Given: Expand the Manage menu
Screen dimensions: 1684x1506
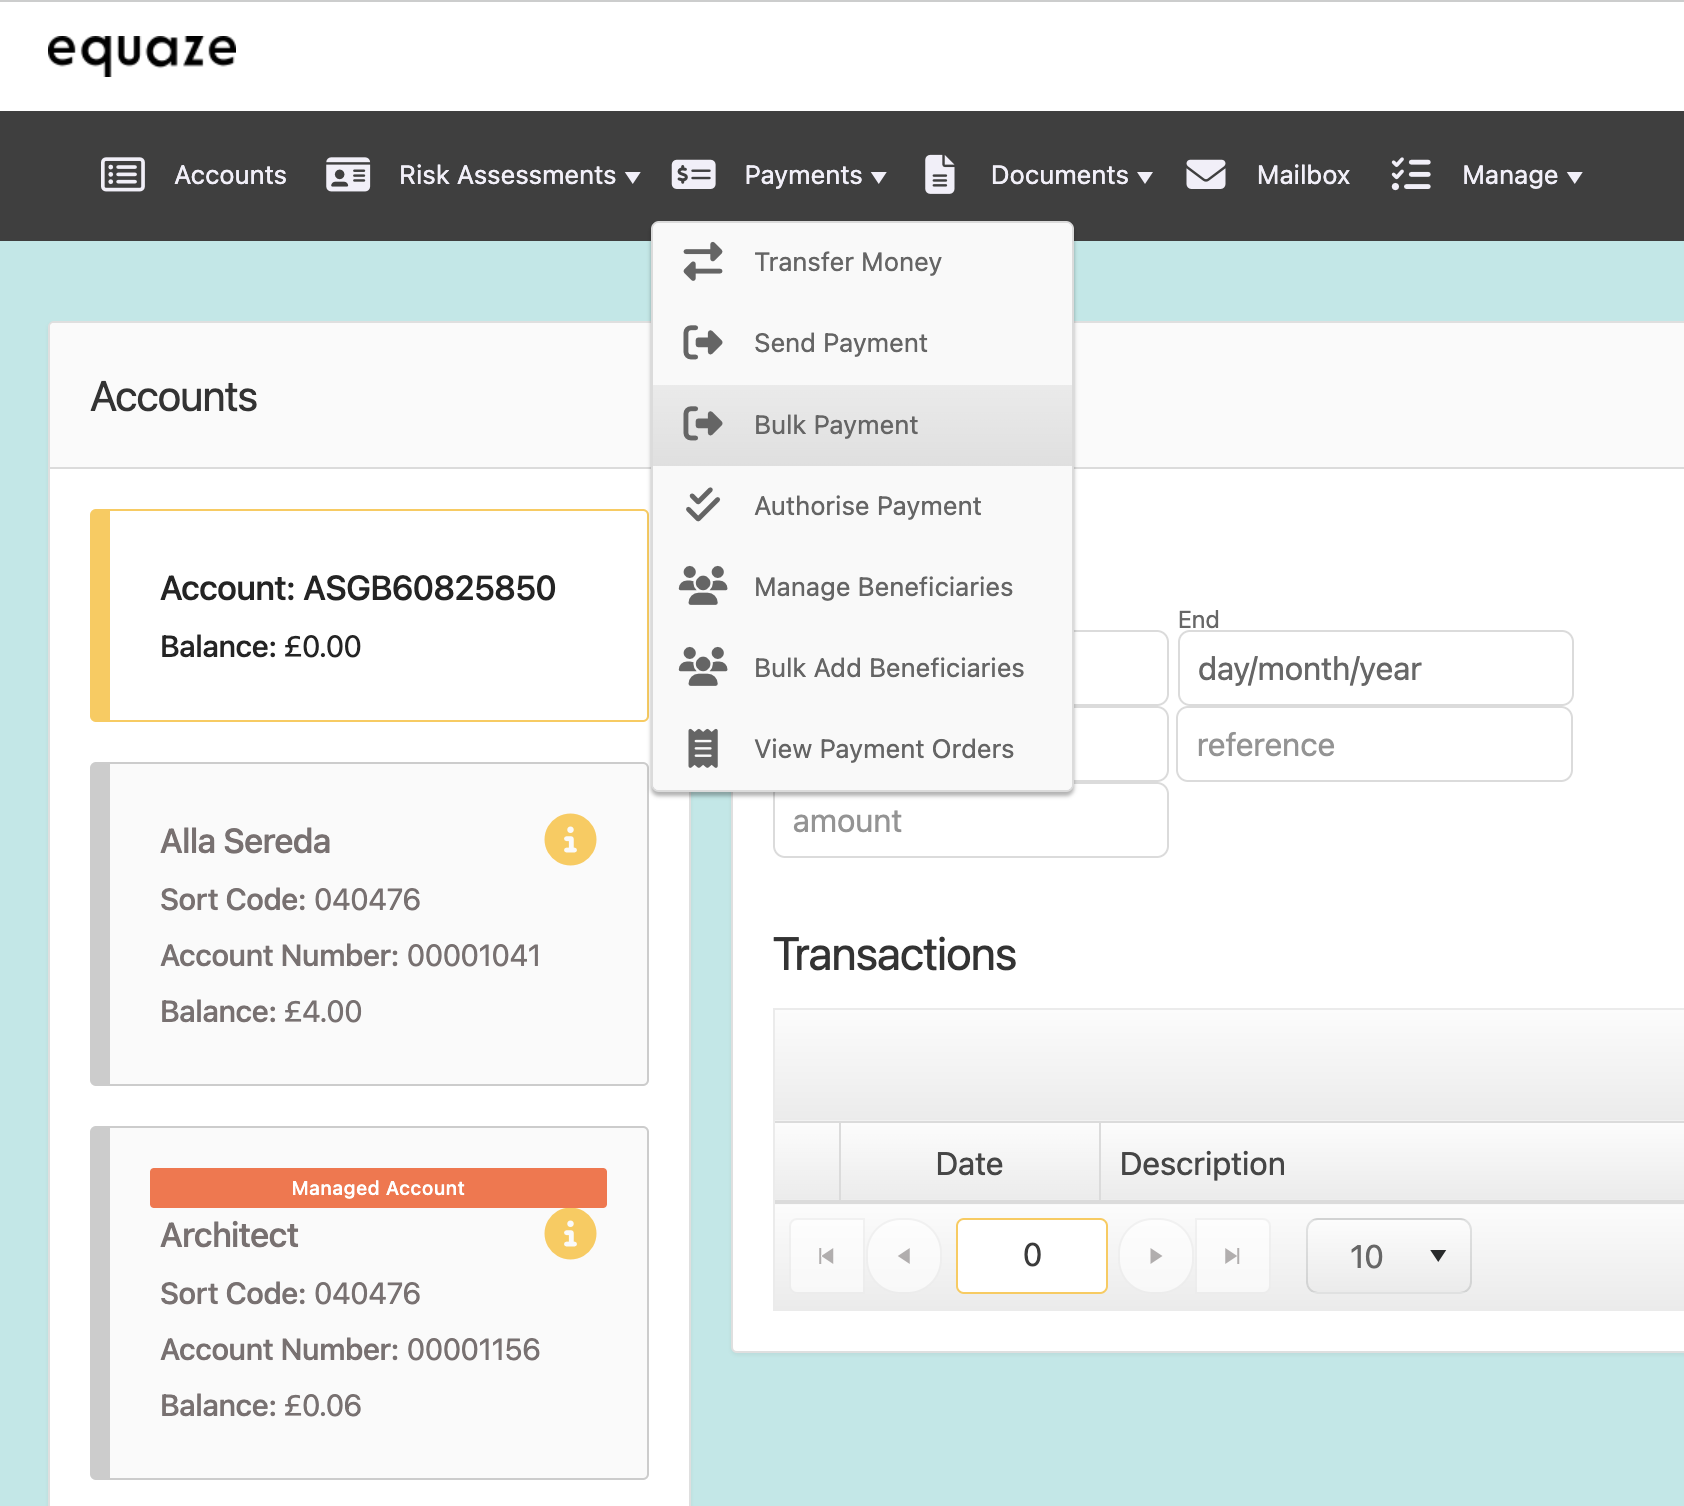Looking at the screenshot, I should pos(1521,176).
